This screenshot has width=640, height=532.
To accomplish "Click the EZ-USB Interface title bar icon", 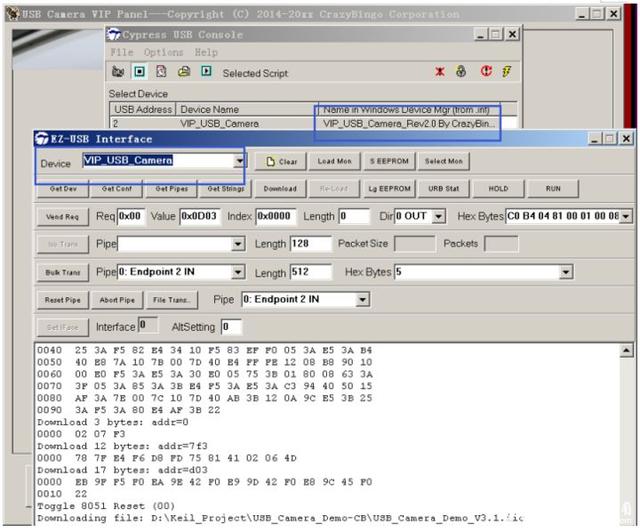I will pos(42,139).
